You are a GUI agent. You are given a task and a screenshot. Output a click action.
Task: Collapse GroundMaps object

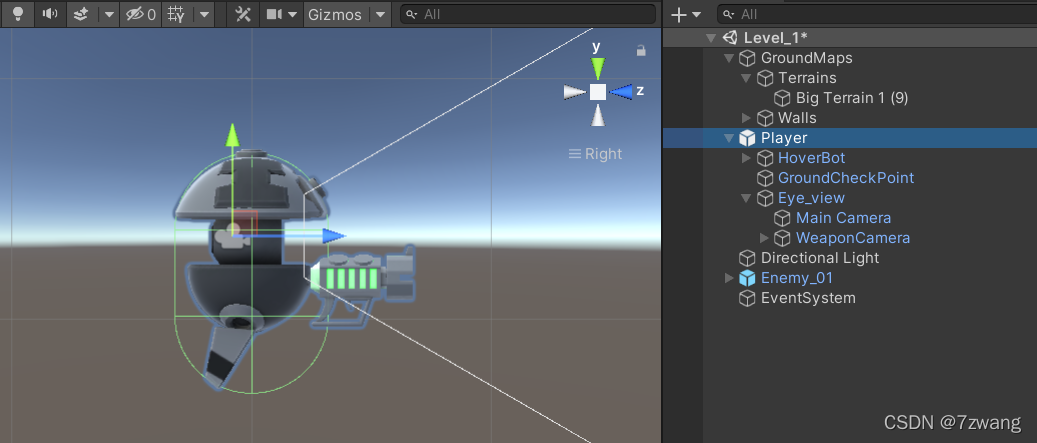tap(728, 58)
